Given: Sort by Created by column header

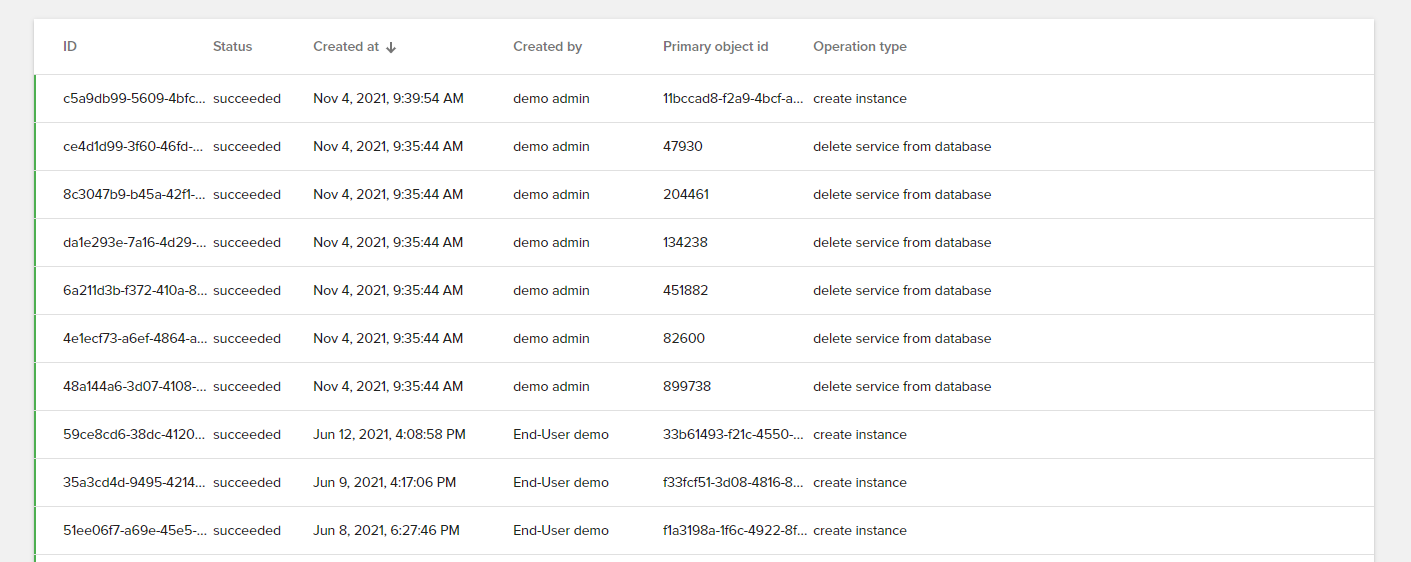Looking at the screenshot, I should (x=547, y=47).
